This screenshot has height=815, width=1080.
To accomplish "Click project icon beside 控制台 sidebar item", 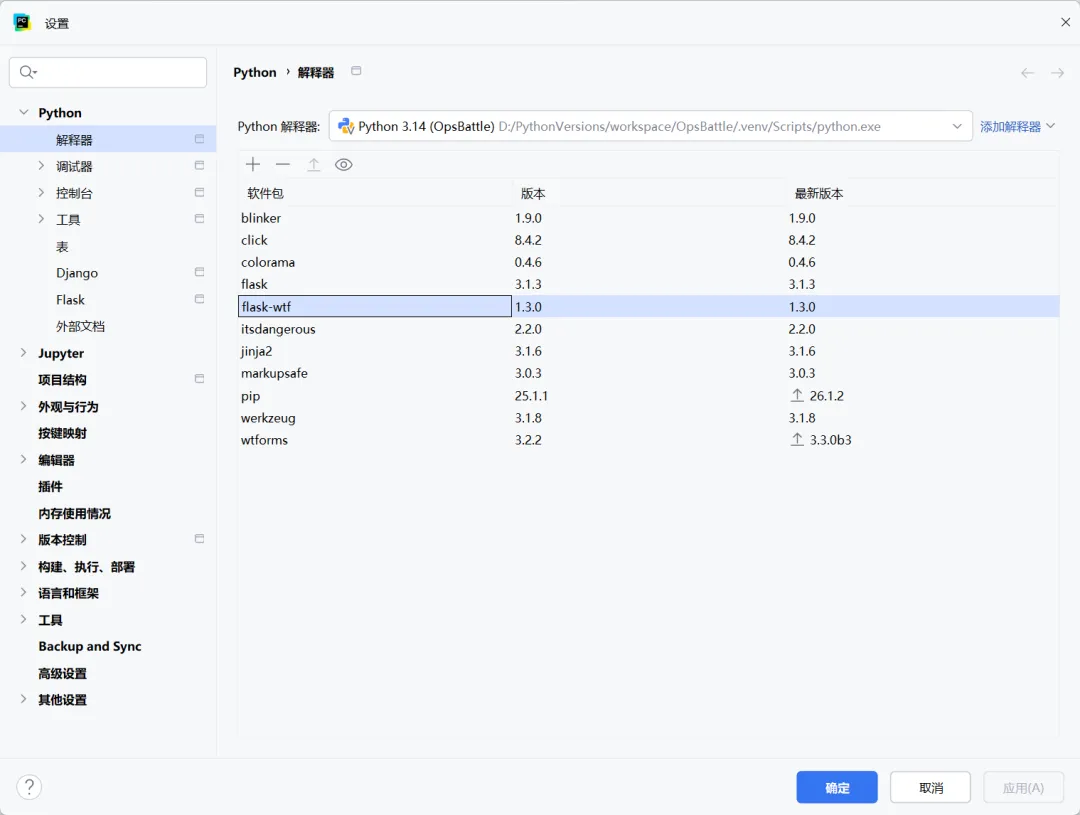I will tap(199, 192).
